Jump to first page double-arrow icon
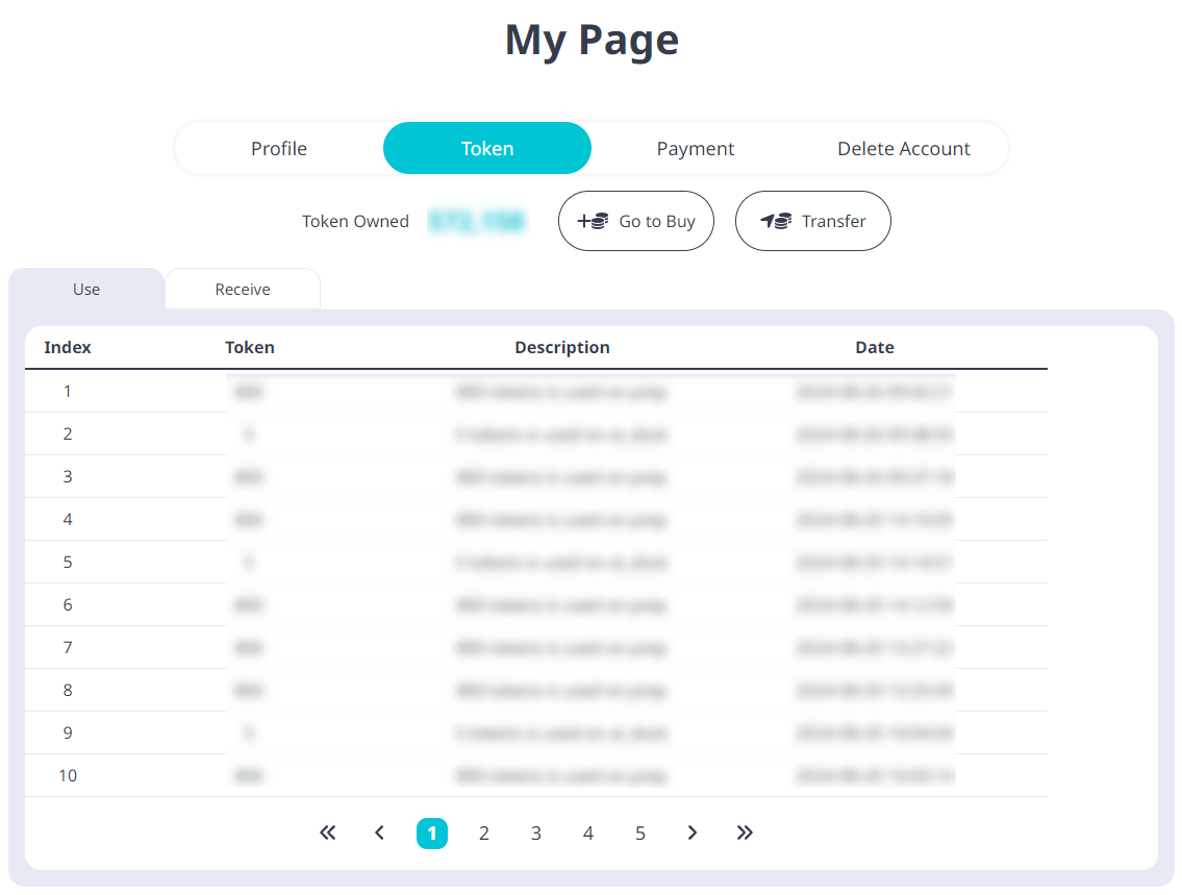This screenshot has width=1182, height=895. coord(327,833)
